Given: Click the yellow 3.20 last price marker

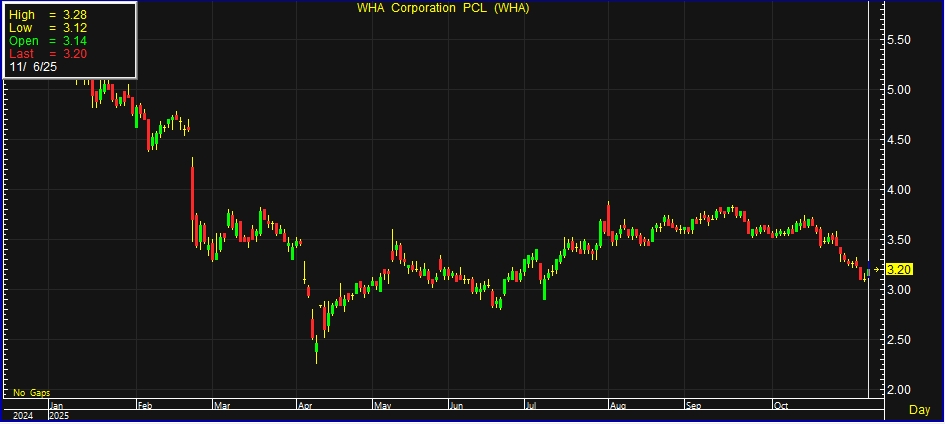Looking at the screenshot, I should coord(900,269).
